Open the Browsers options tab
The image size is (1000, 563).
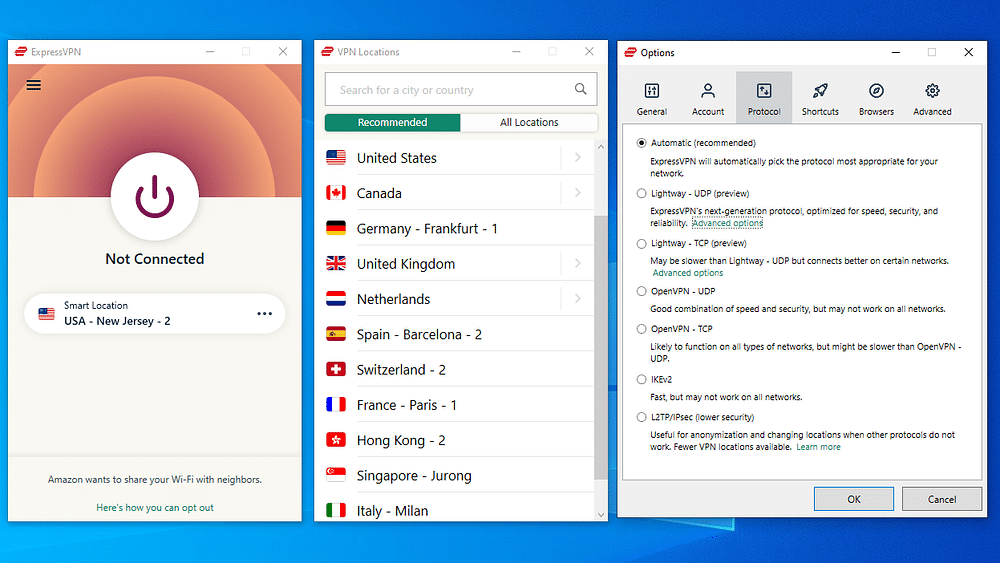click(x=876, y=98)
